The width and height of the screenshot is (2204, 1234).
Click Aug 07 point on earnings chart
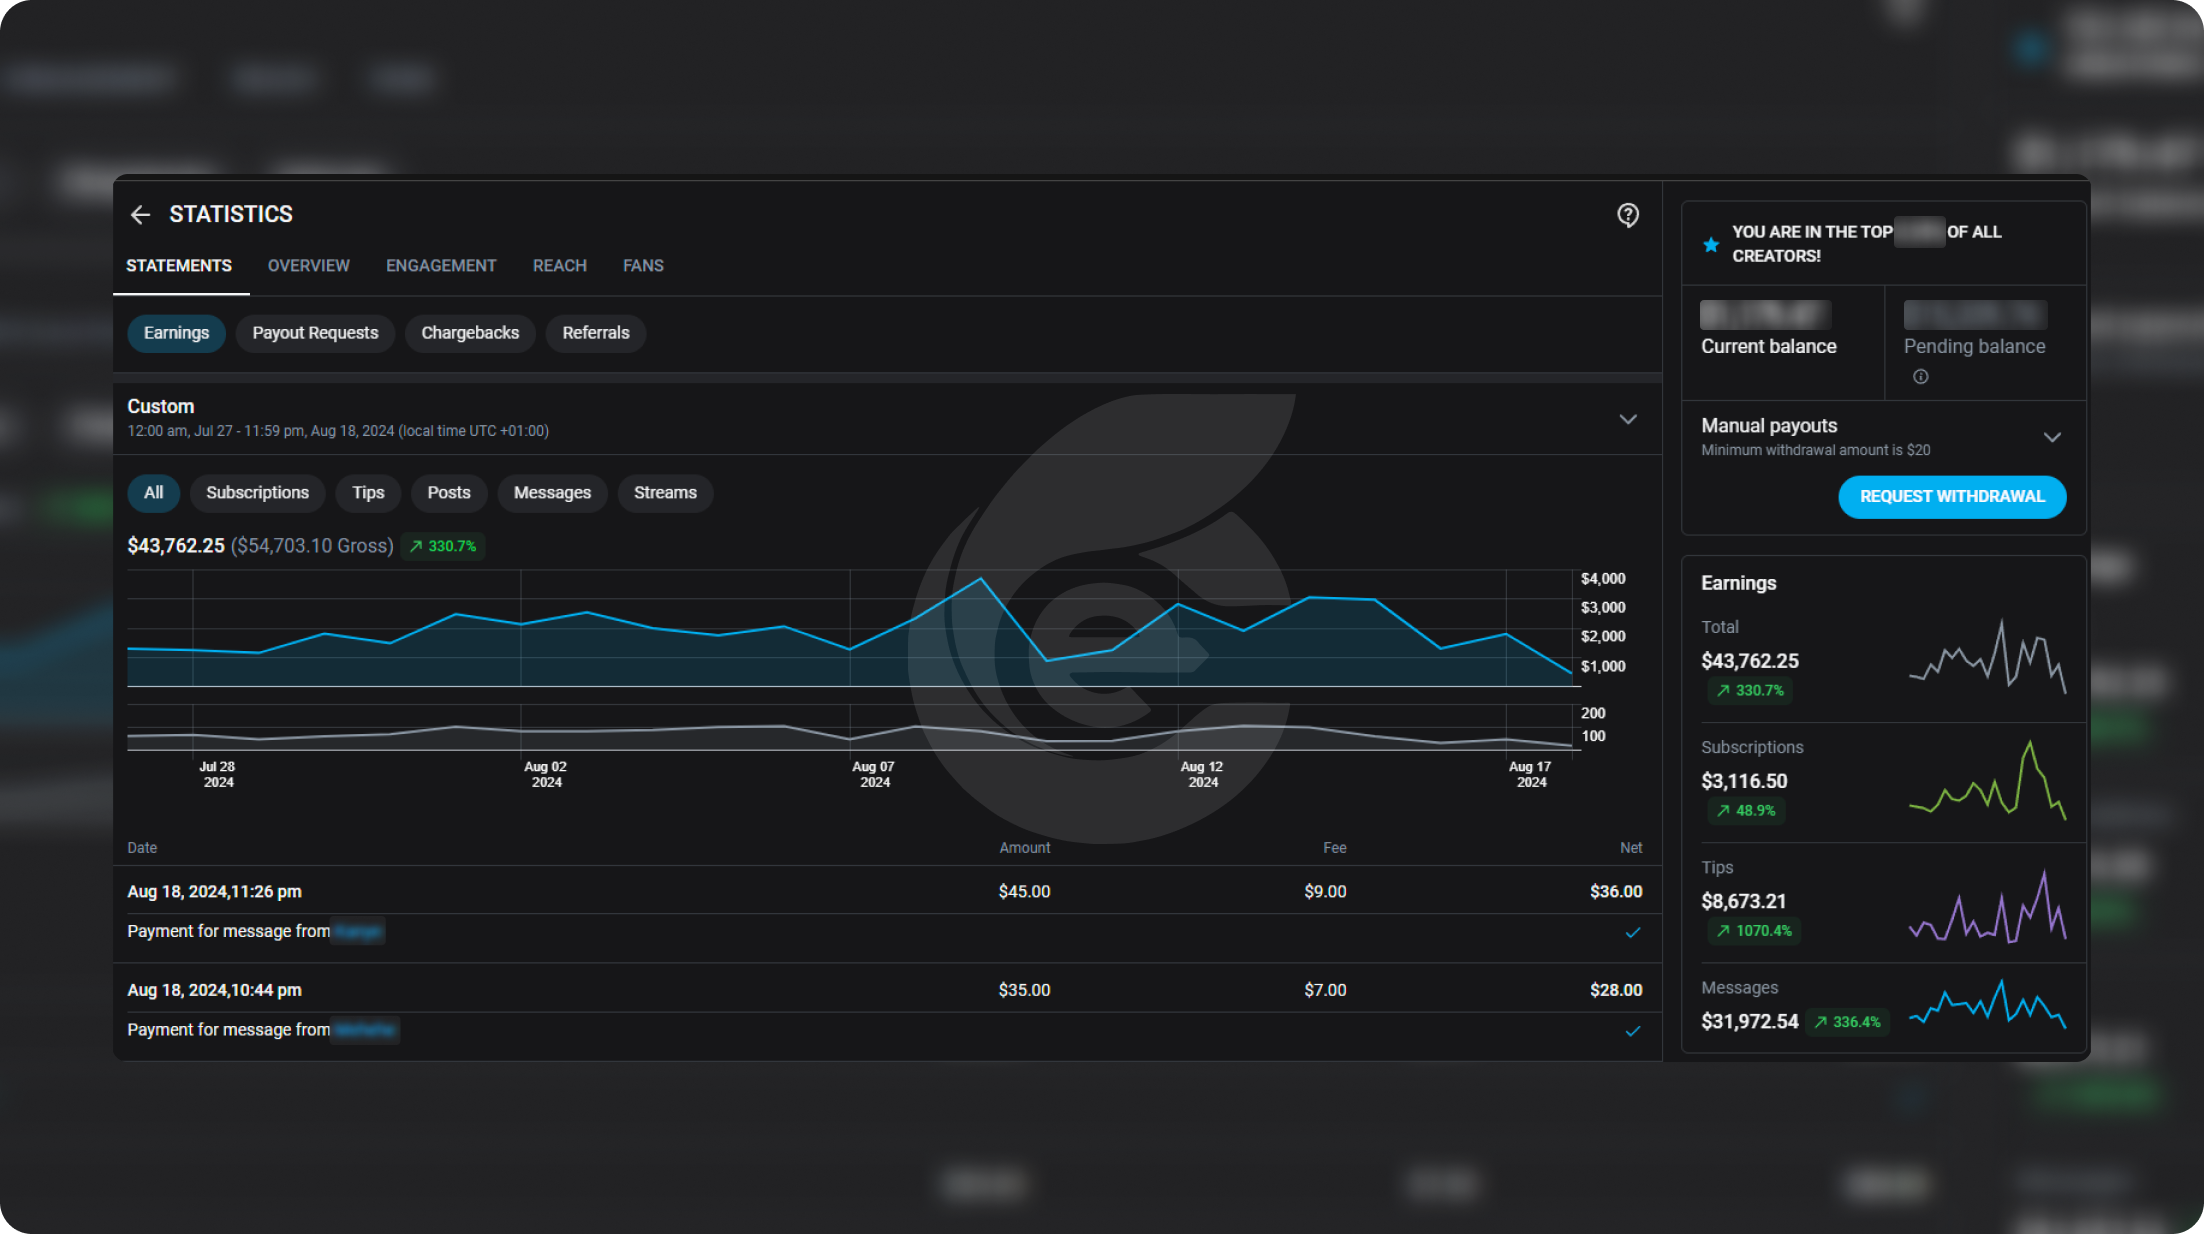coord(850,649)
